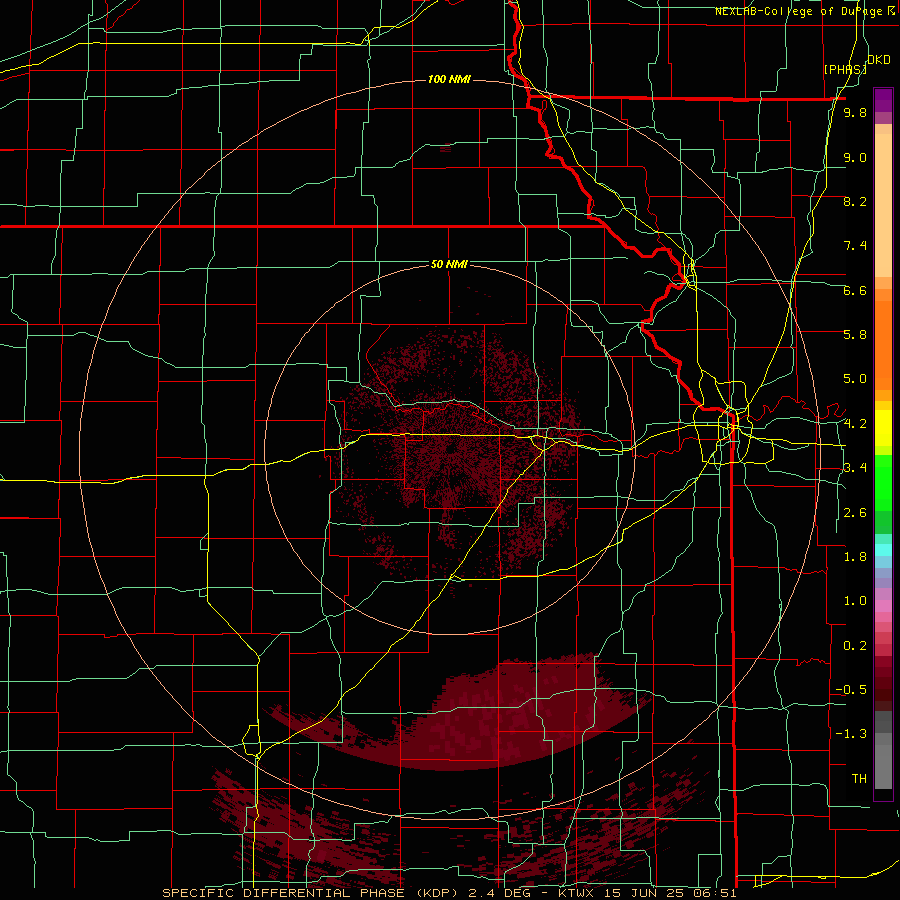Pick the purple band at top of color bar

883,100
